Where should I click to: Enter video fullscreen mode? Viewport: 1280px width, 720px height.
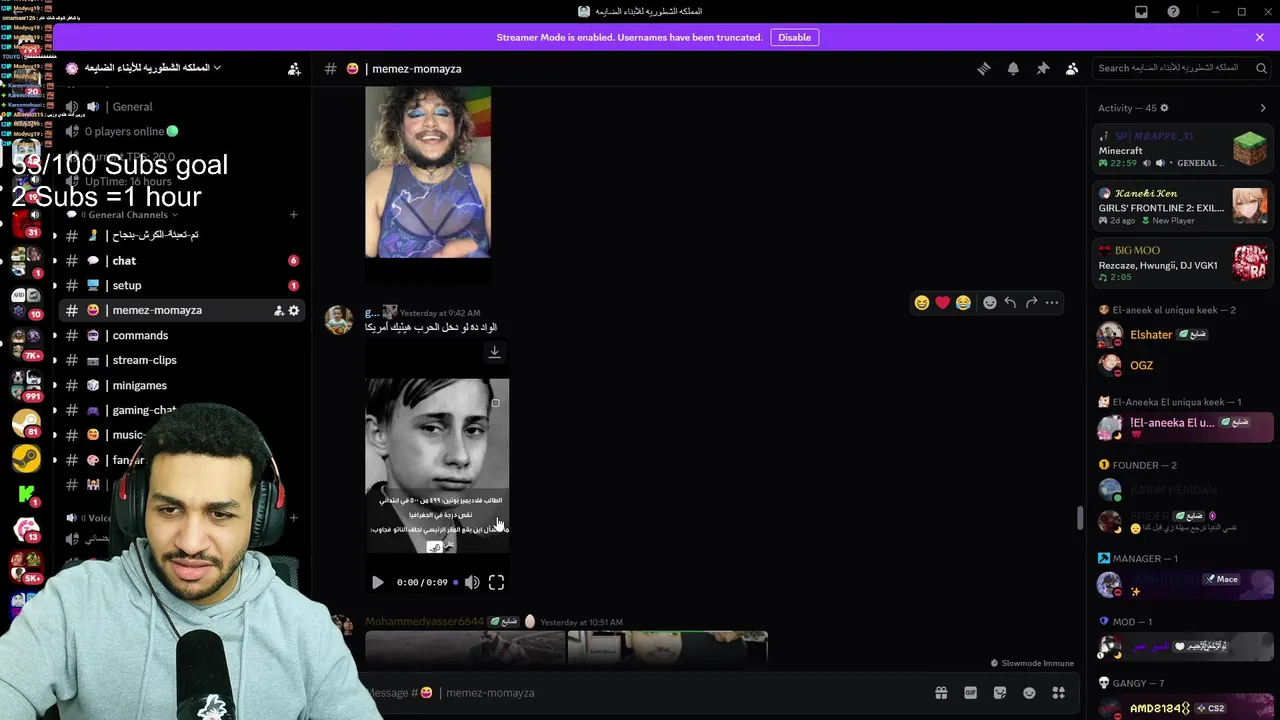click(x=496, y=582)
